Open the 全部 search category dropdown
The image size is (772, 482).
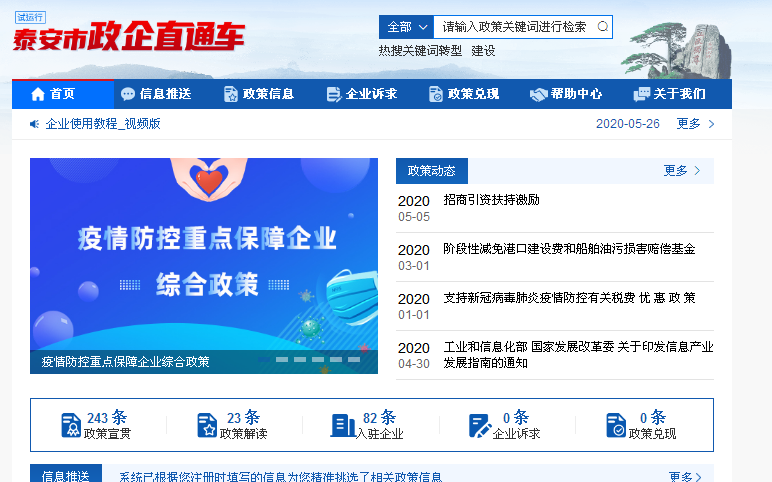click(x=406, y=27)
